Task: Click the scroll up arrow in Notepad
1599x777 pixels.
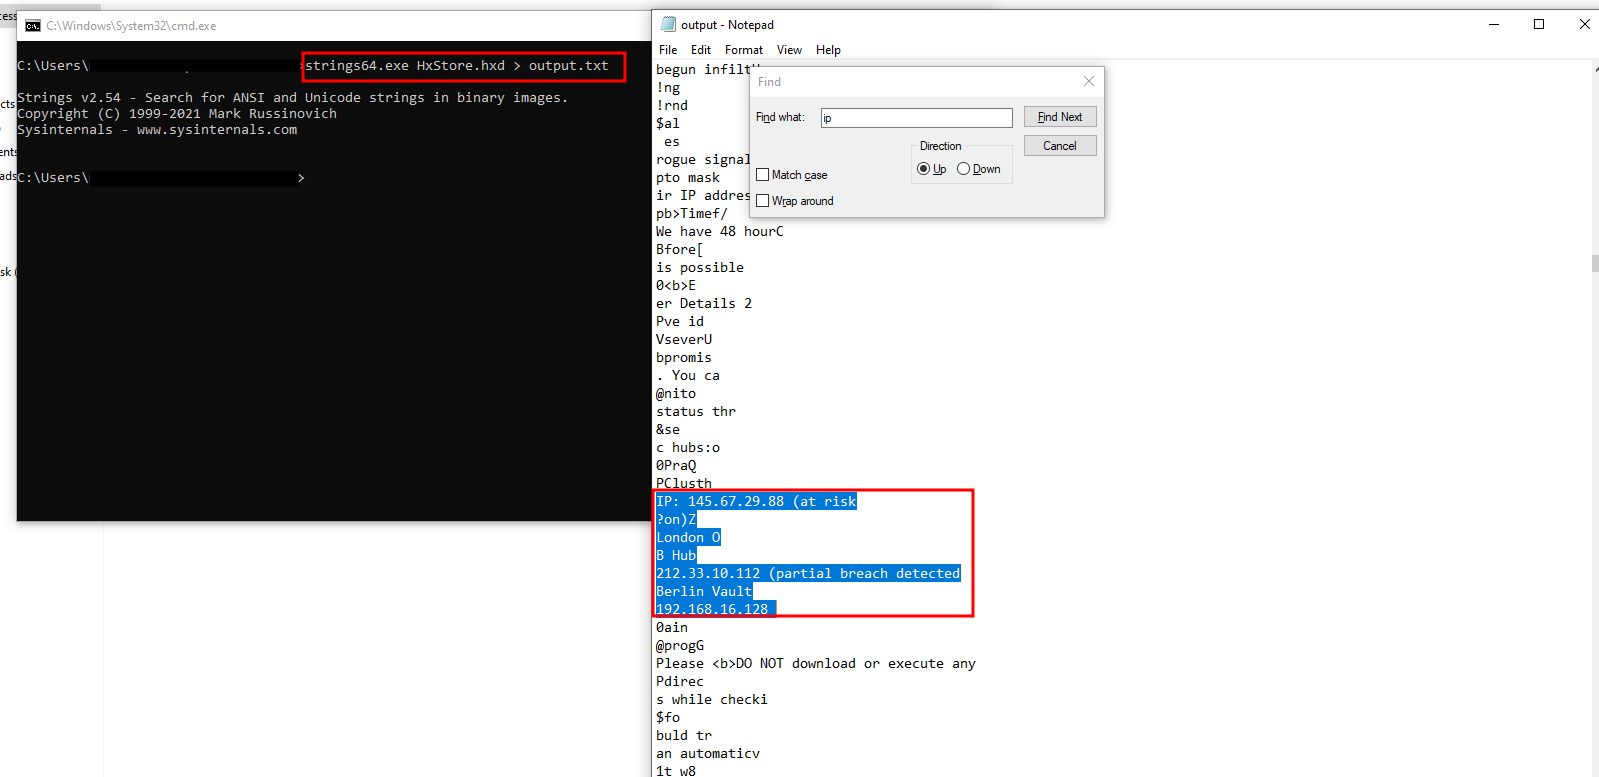Action: pos(1594,68)
